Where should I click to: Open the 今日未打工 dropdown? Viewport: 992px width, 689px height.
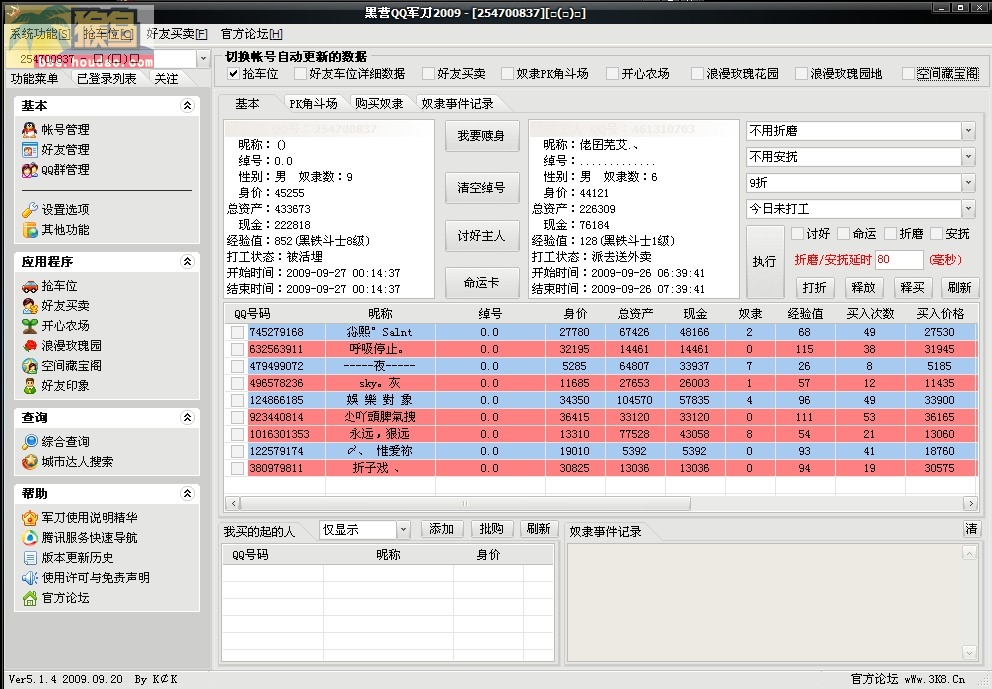coord(968,209)
